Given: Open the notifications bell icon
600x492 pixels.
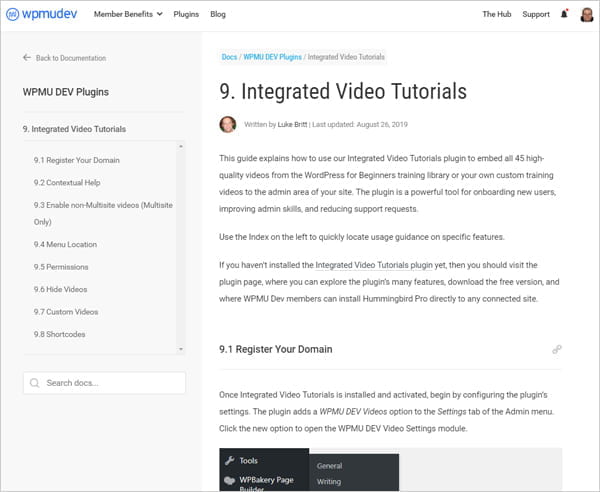Looking at the screenshot, I should click(564, 14).
